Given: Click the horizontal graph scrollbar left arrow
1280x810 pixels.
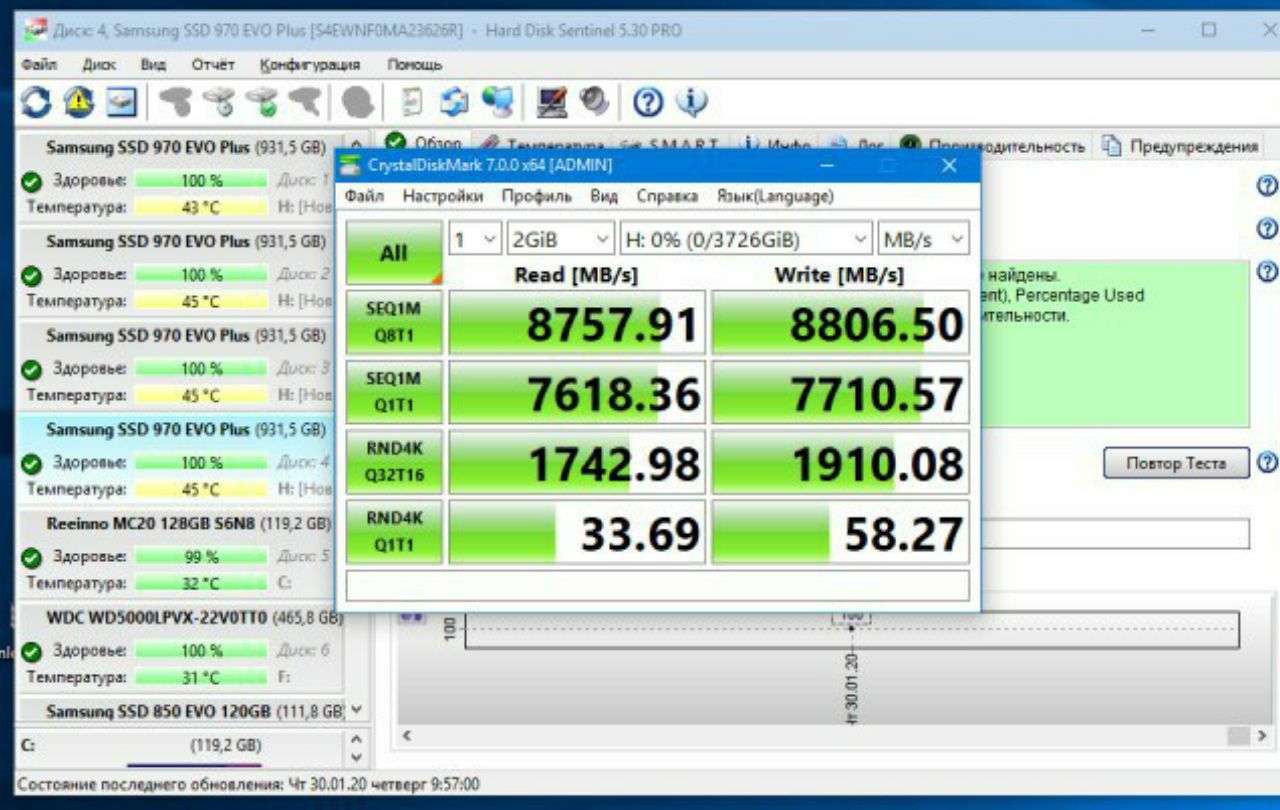Looking at the screenshot, I should (407, 735).
